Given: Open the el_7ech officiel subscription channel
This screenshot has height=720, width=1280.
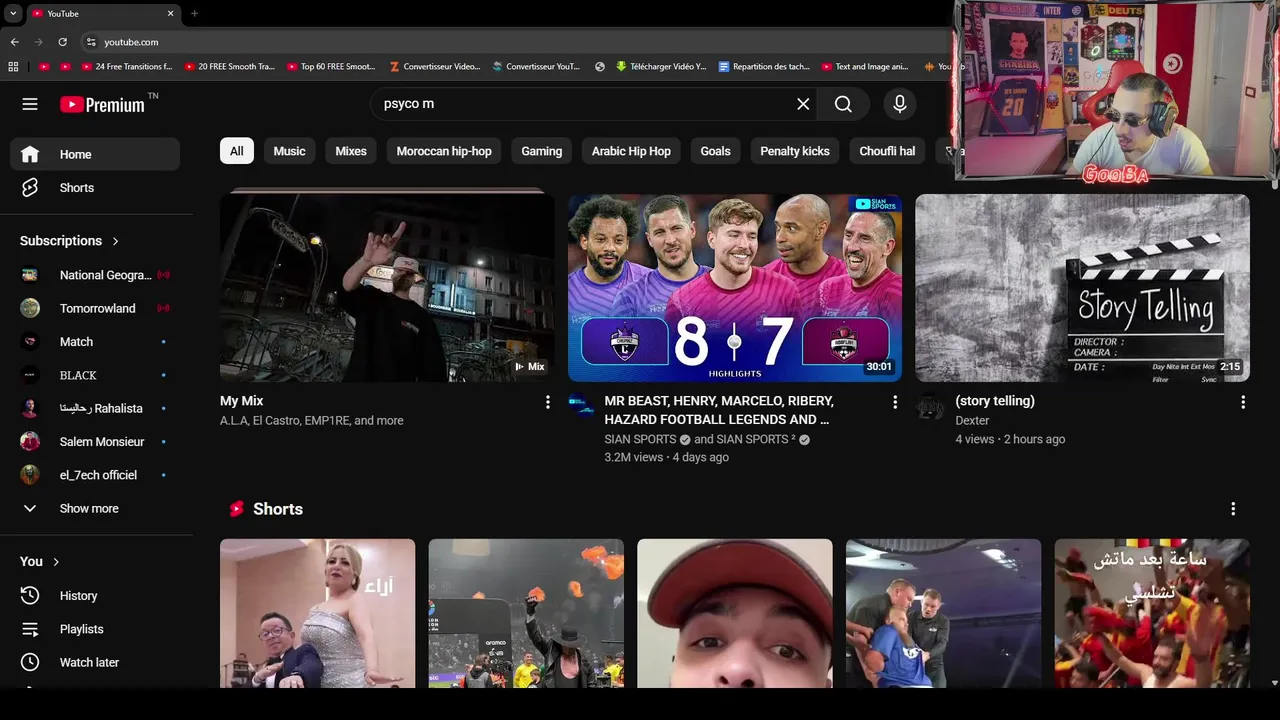Looking at the screenshot, I should (95, 475).
